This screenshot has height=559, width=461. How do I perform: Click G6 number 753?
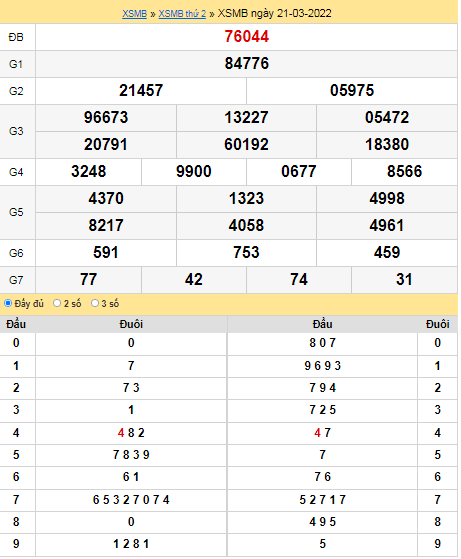click(x=246, y=252)
